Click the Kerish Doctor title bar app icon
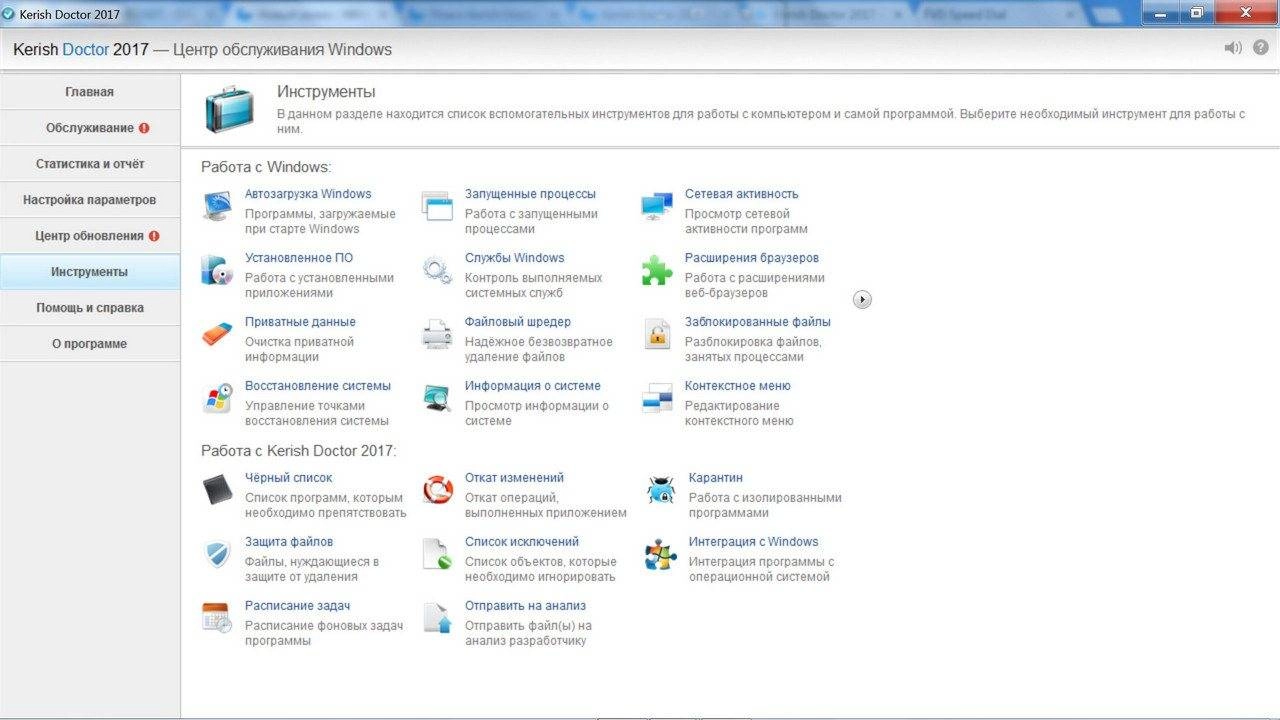1280x720 pixels. coord(9,13)
